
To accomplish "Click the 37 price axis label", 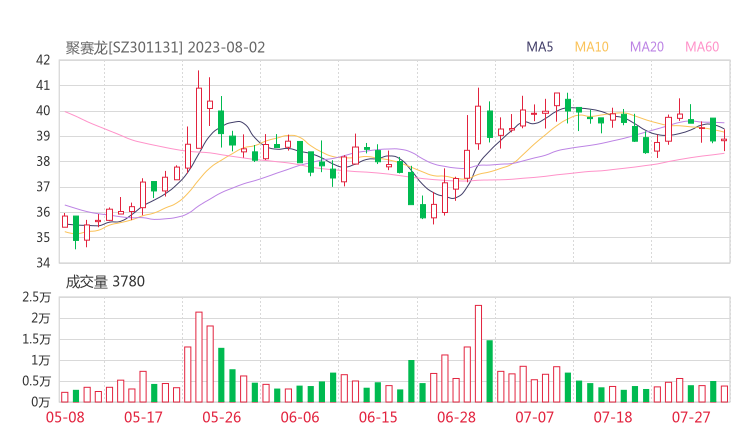I will [43, 187].
